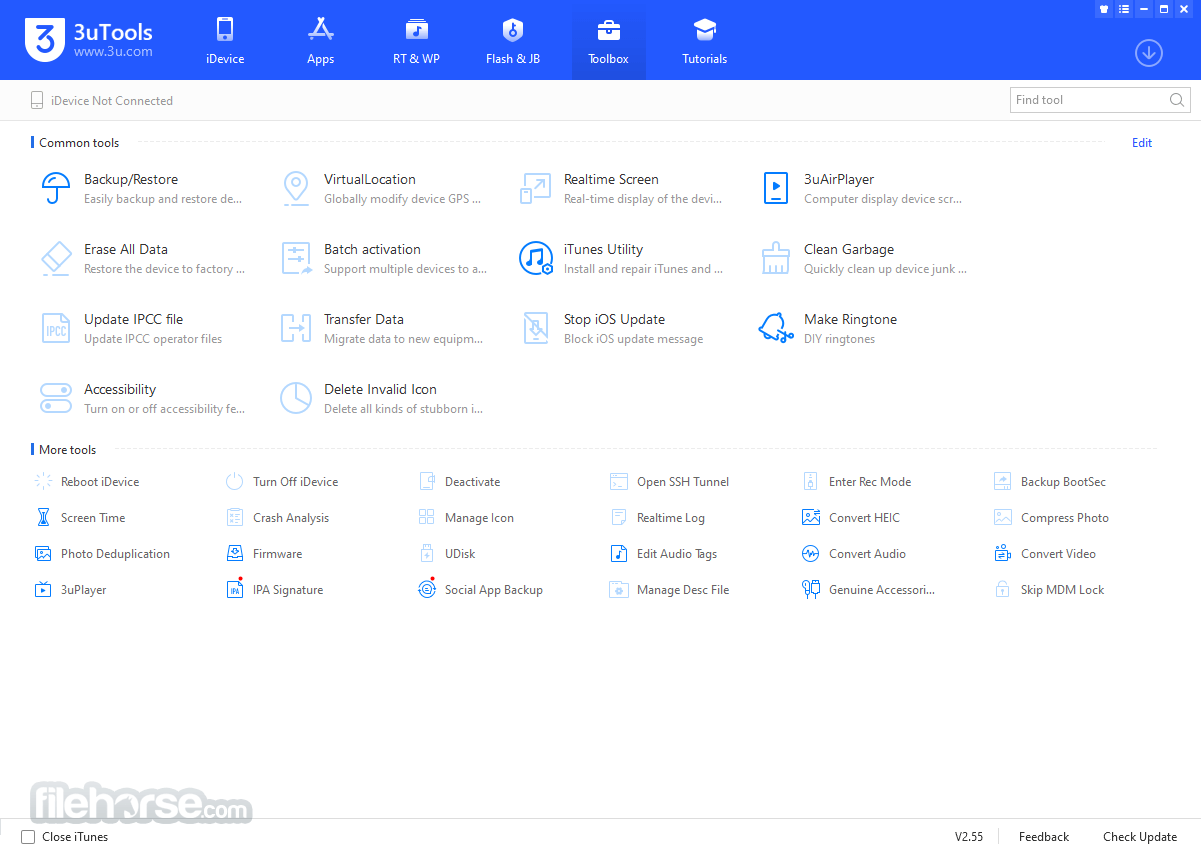The width and height of the screenshot is (1201, 854).
Task: Click the search magnifier icon
Action: [1178, 100]
